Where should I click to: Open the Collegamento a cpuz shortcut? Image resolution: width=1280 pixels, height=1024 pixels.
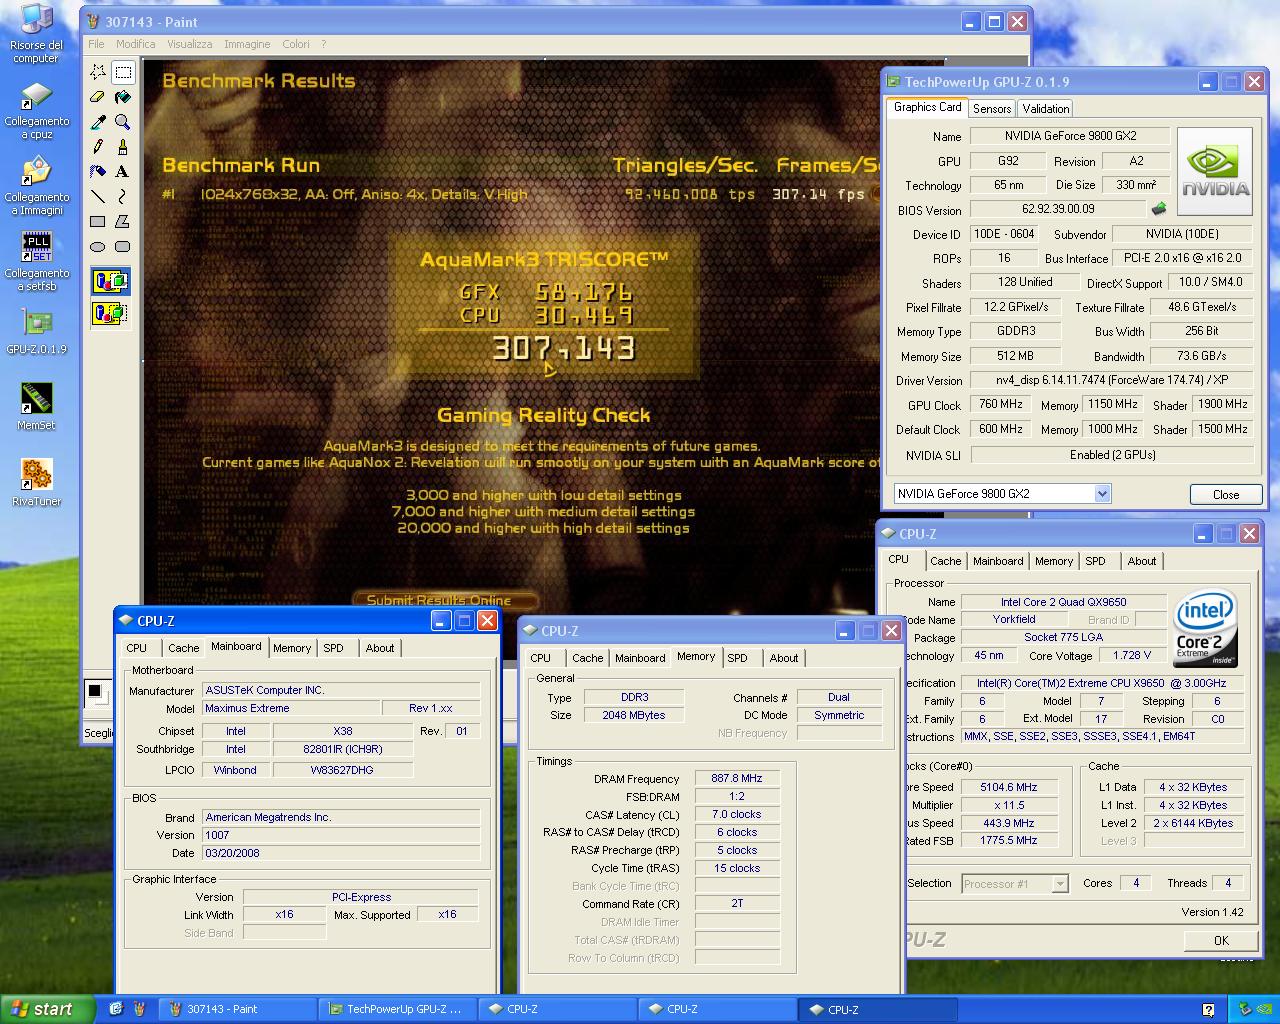point(36,110)
